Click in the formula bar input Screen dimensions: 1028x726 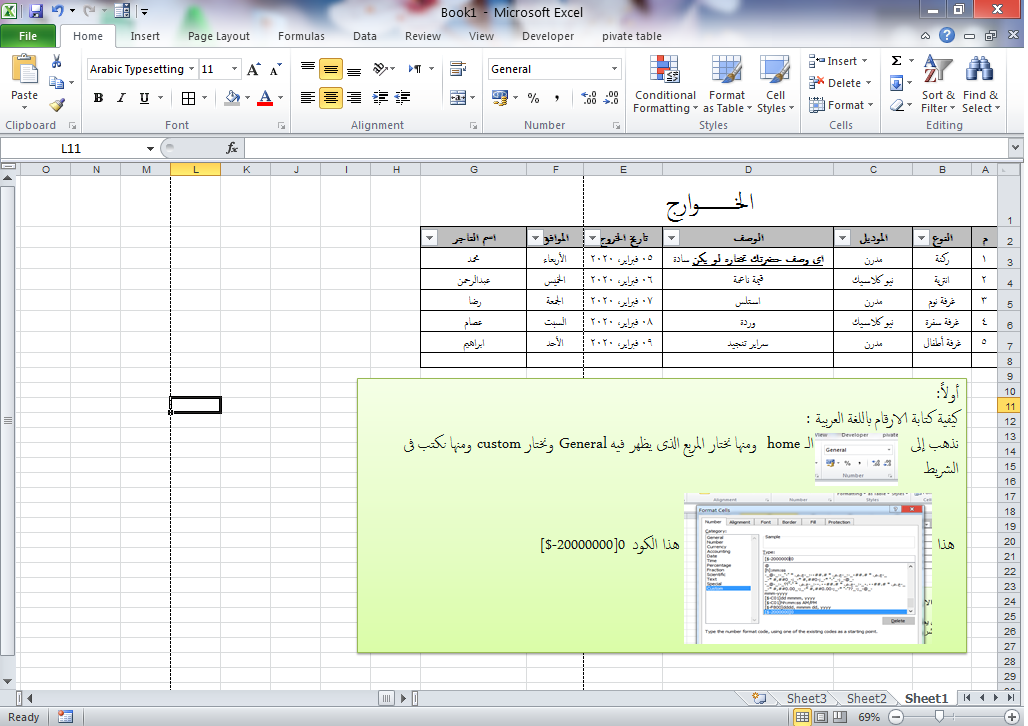(626, 148)
